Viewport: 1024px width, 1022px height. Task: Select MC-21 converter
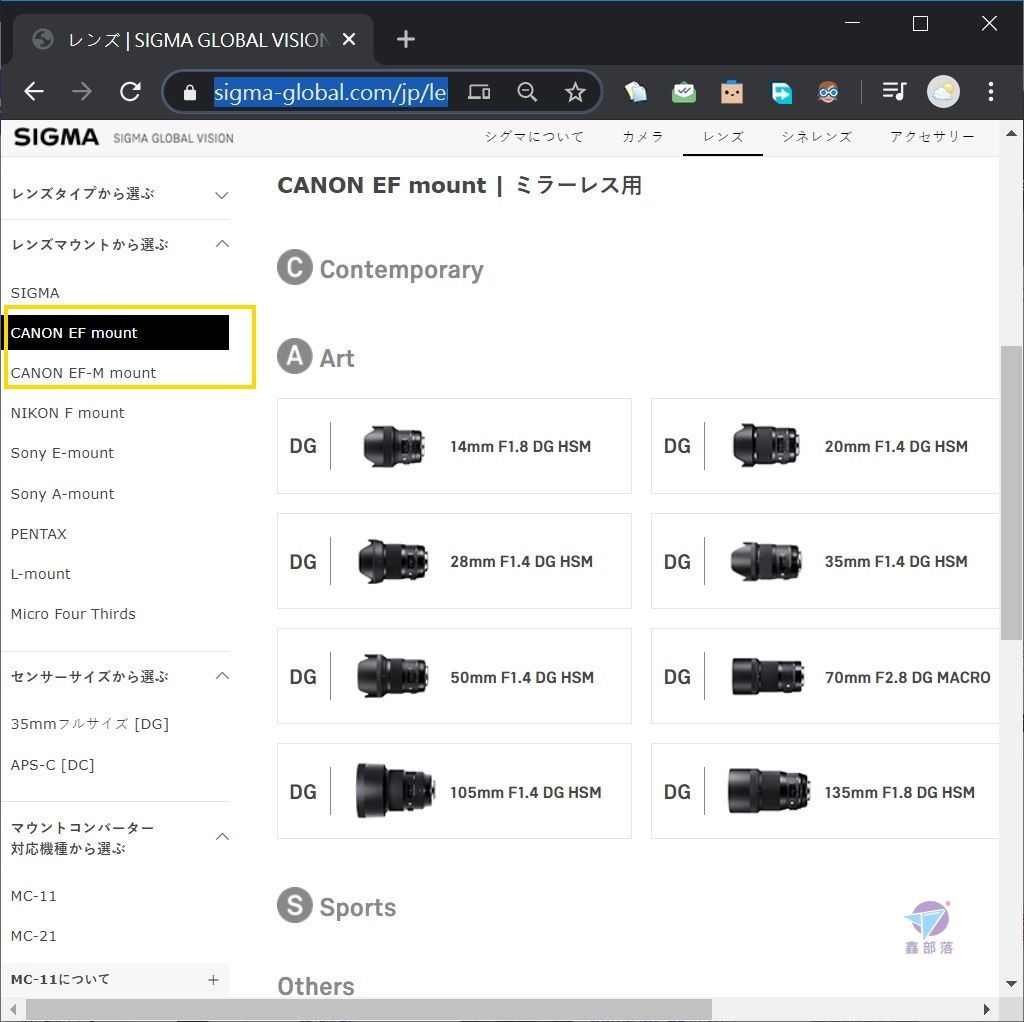[x=33, y=936]
